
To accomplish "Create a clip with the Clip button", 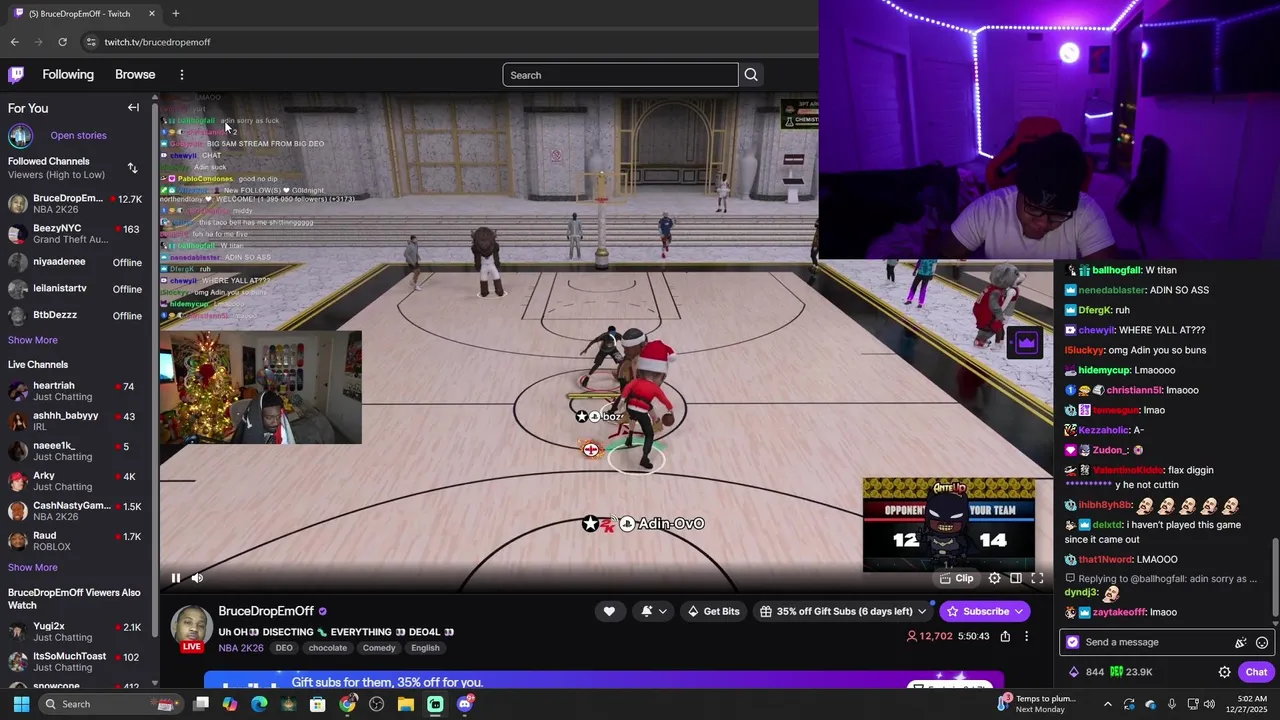I will pos(956,578).
